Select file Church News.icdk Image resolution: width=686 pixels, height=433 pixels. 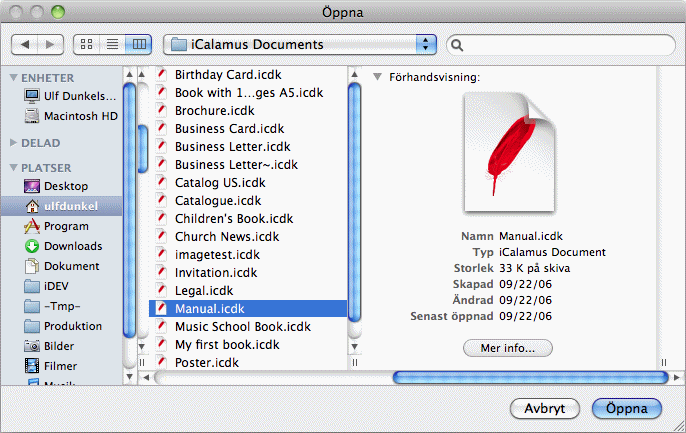click(x=248, y=237)
